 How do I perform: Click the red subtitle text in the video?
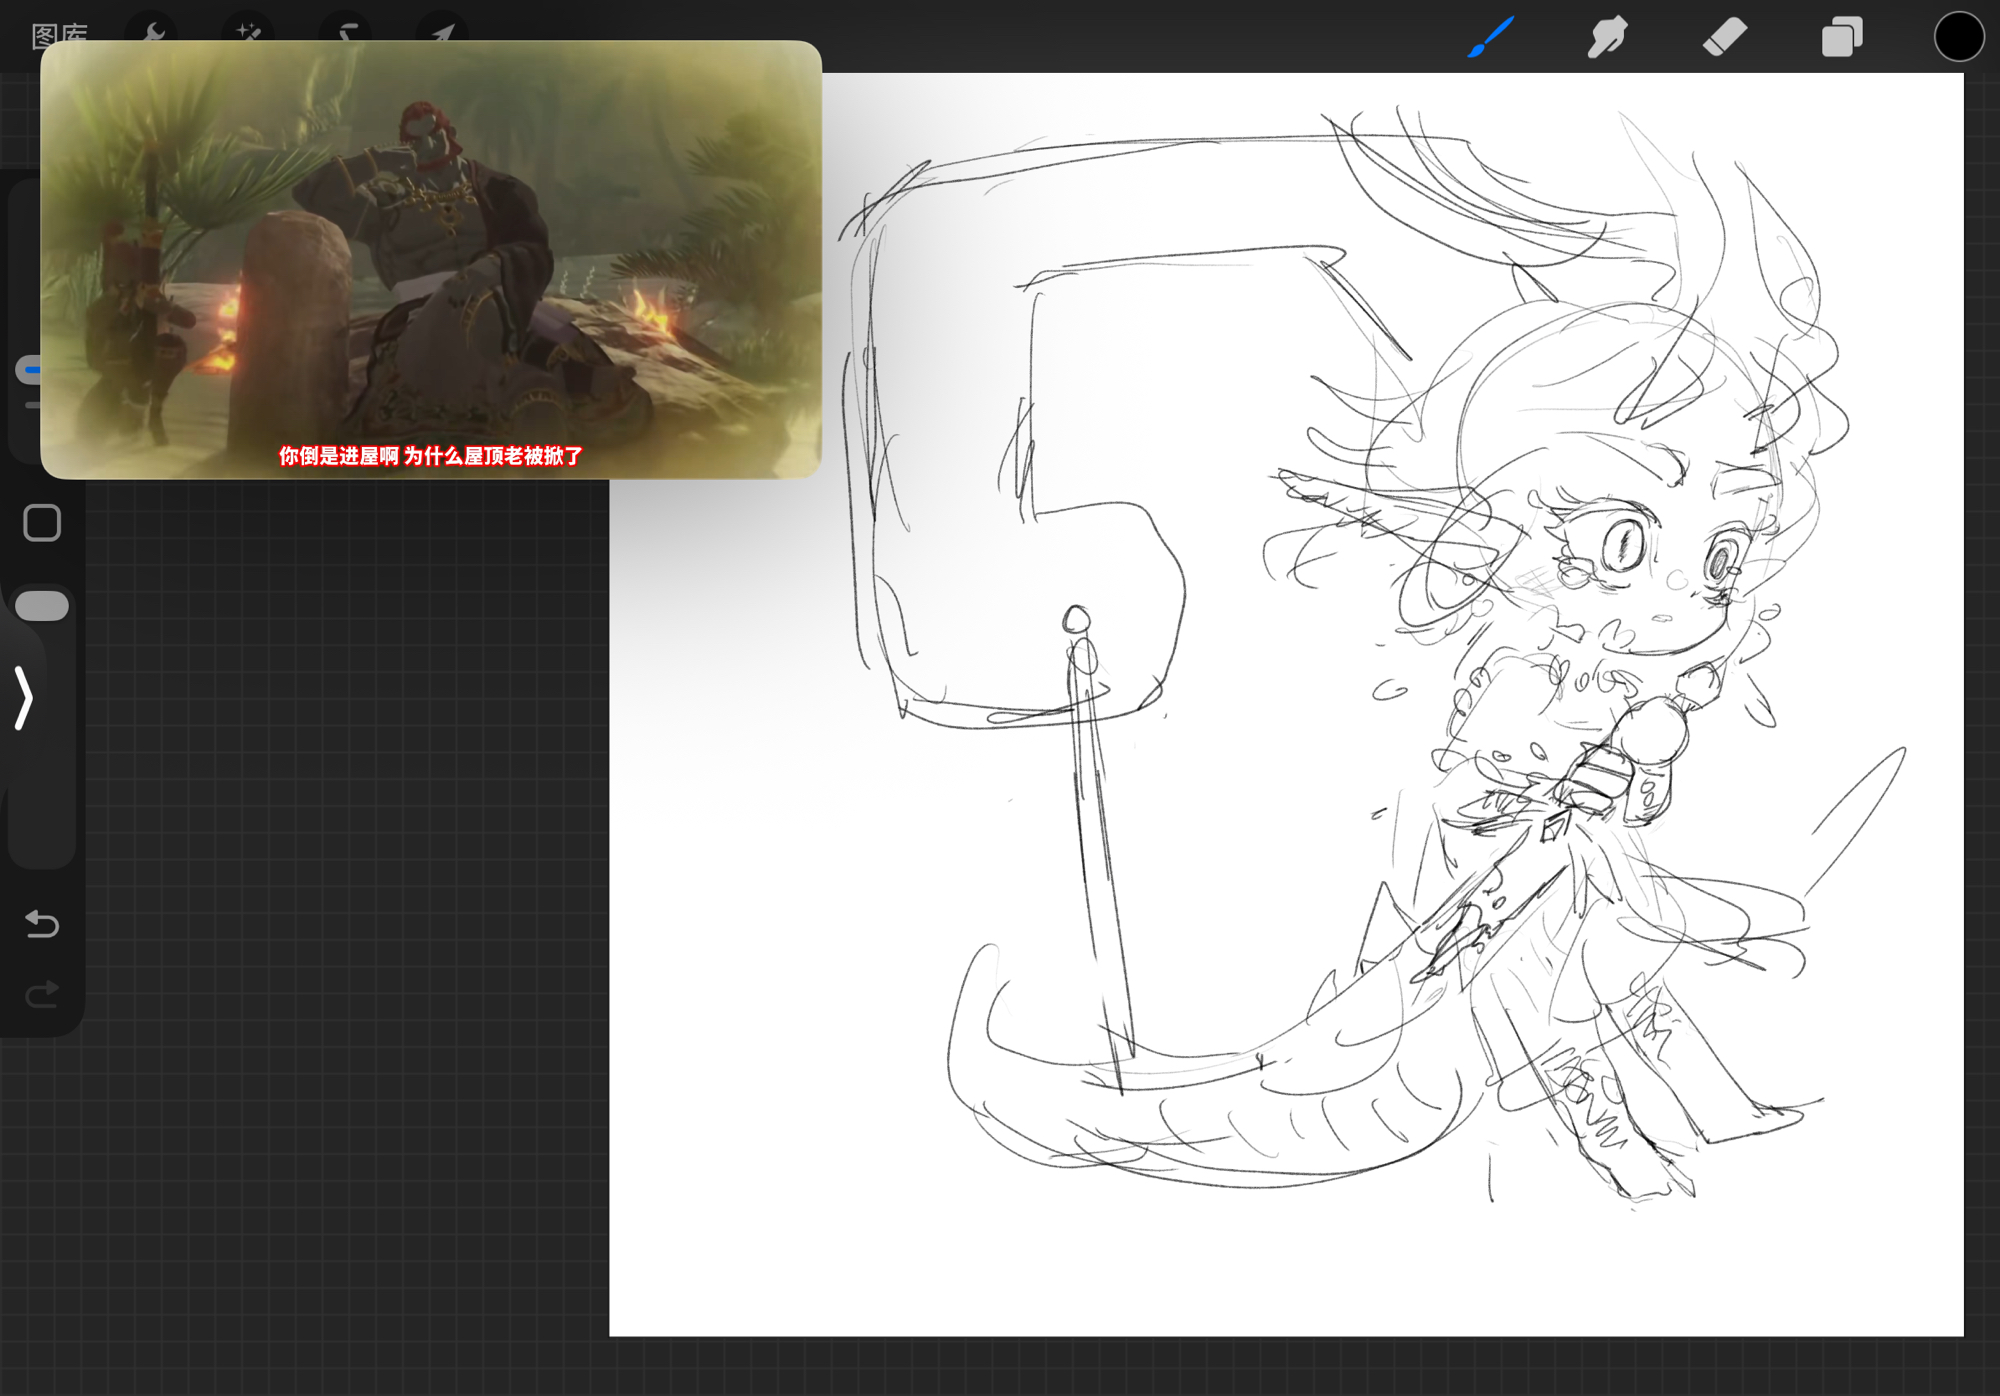click(x=430, y=456)
